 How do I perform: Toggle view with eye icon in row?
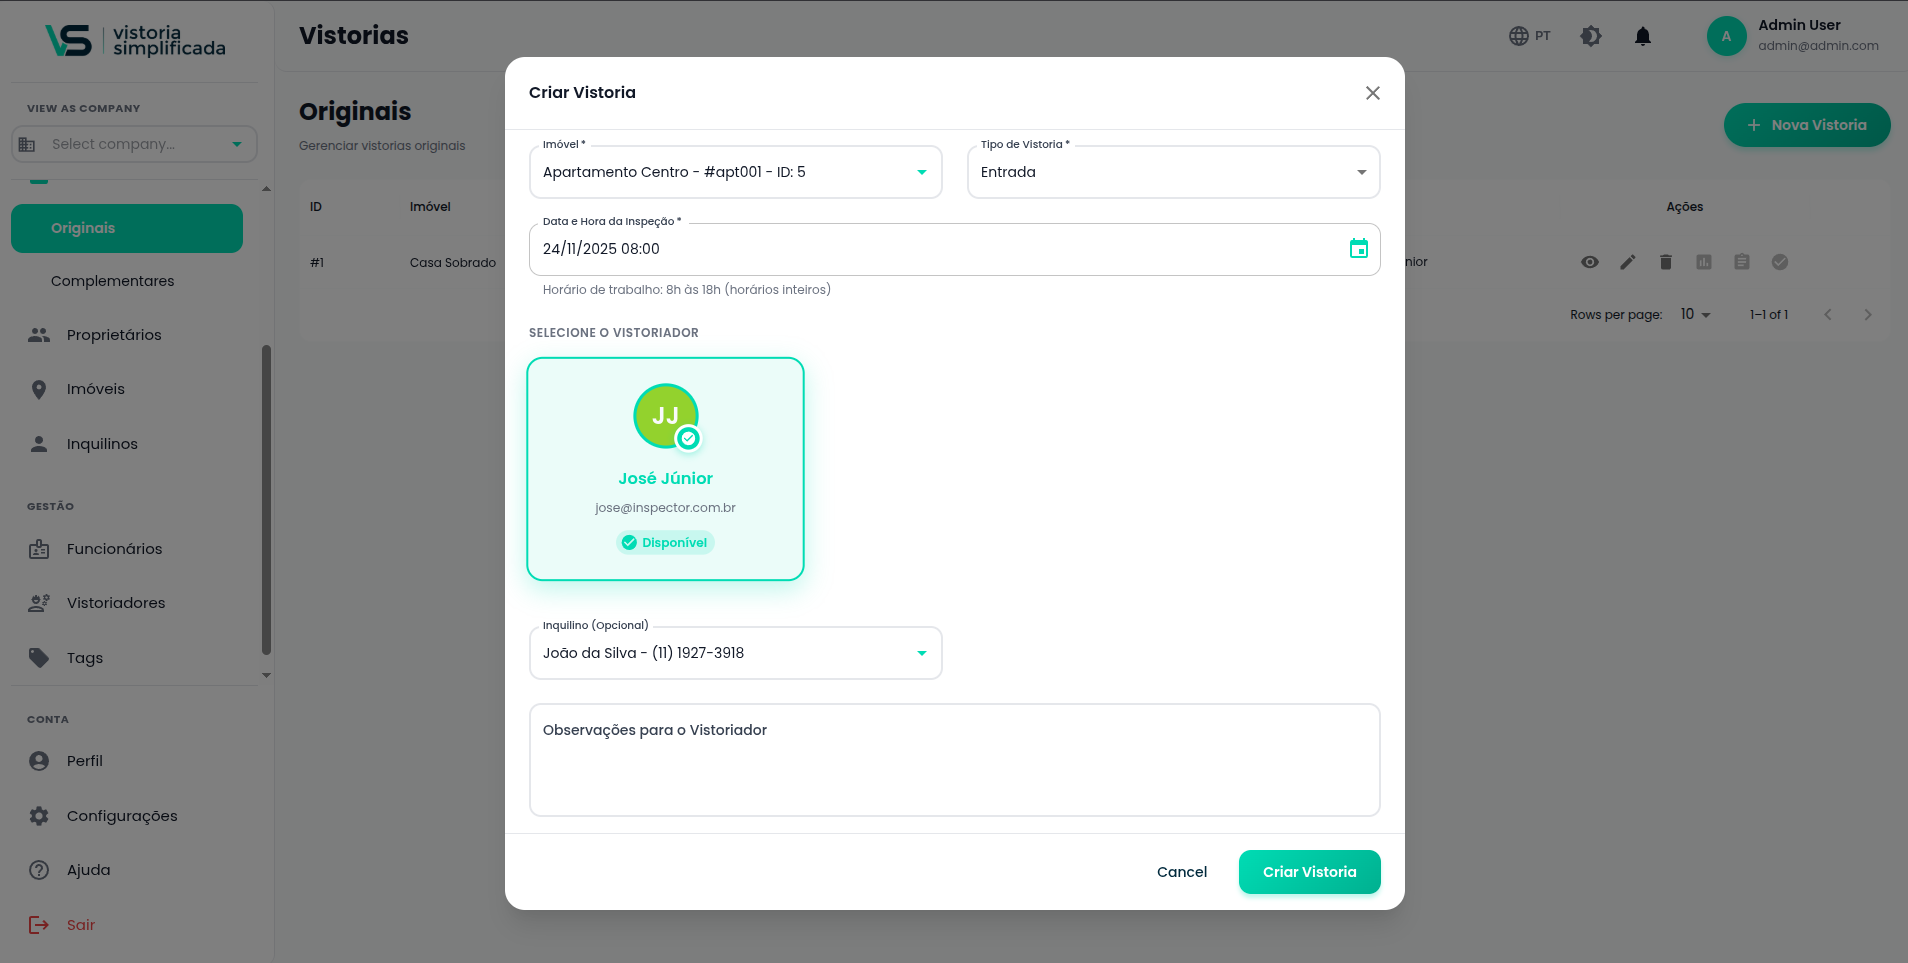(x=1589, y=262)
